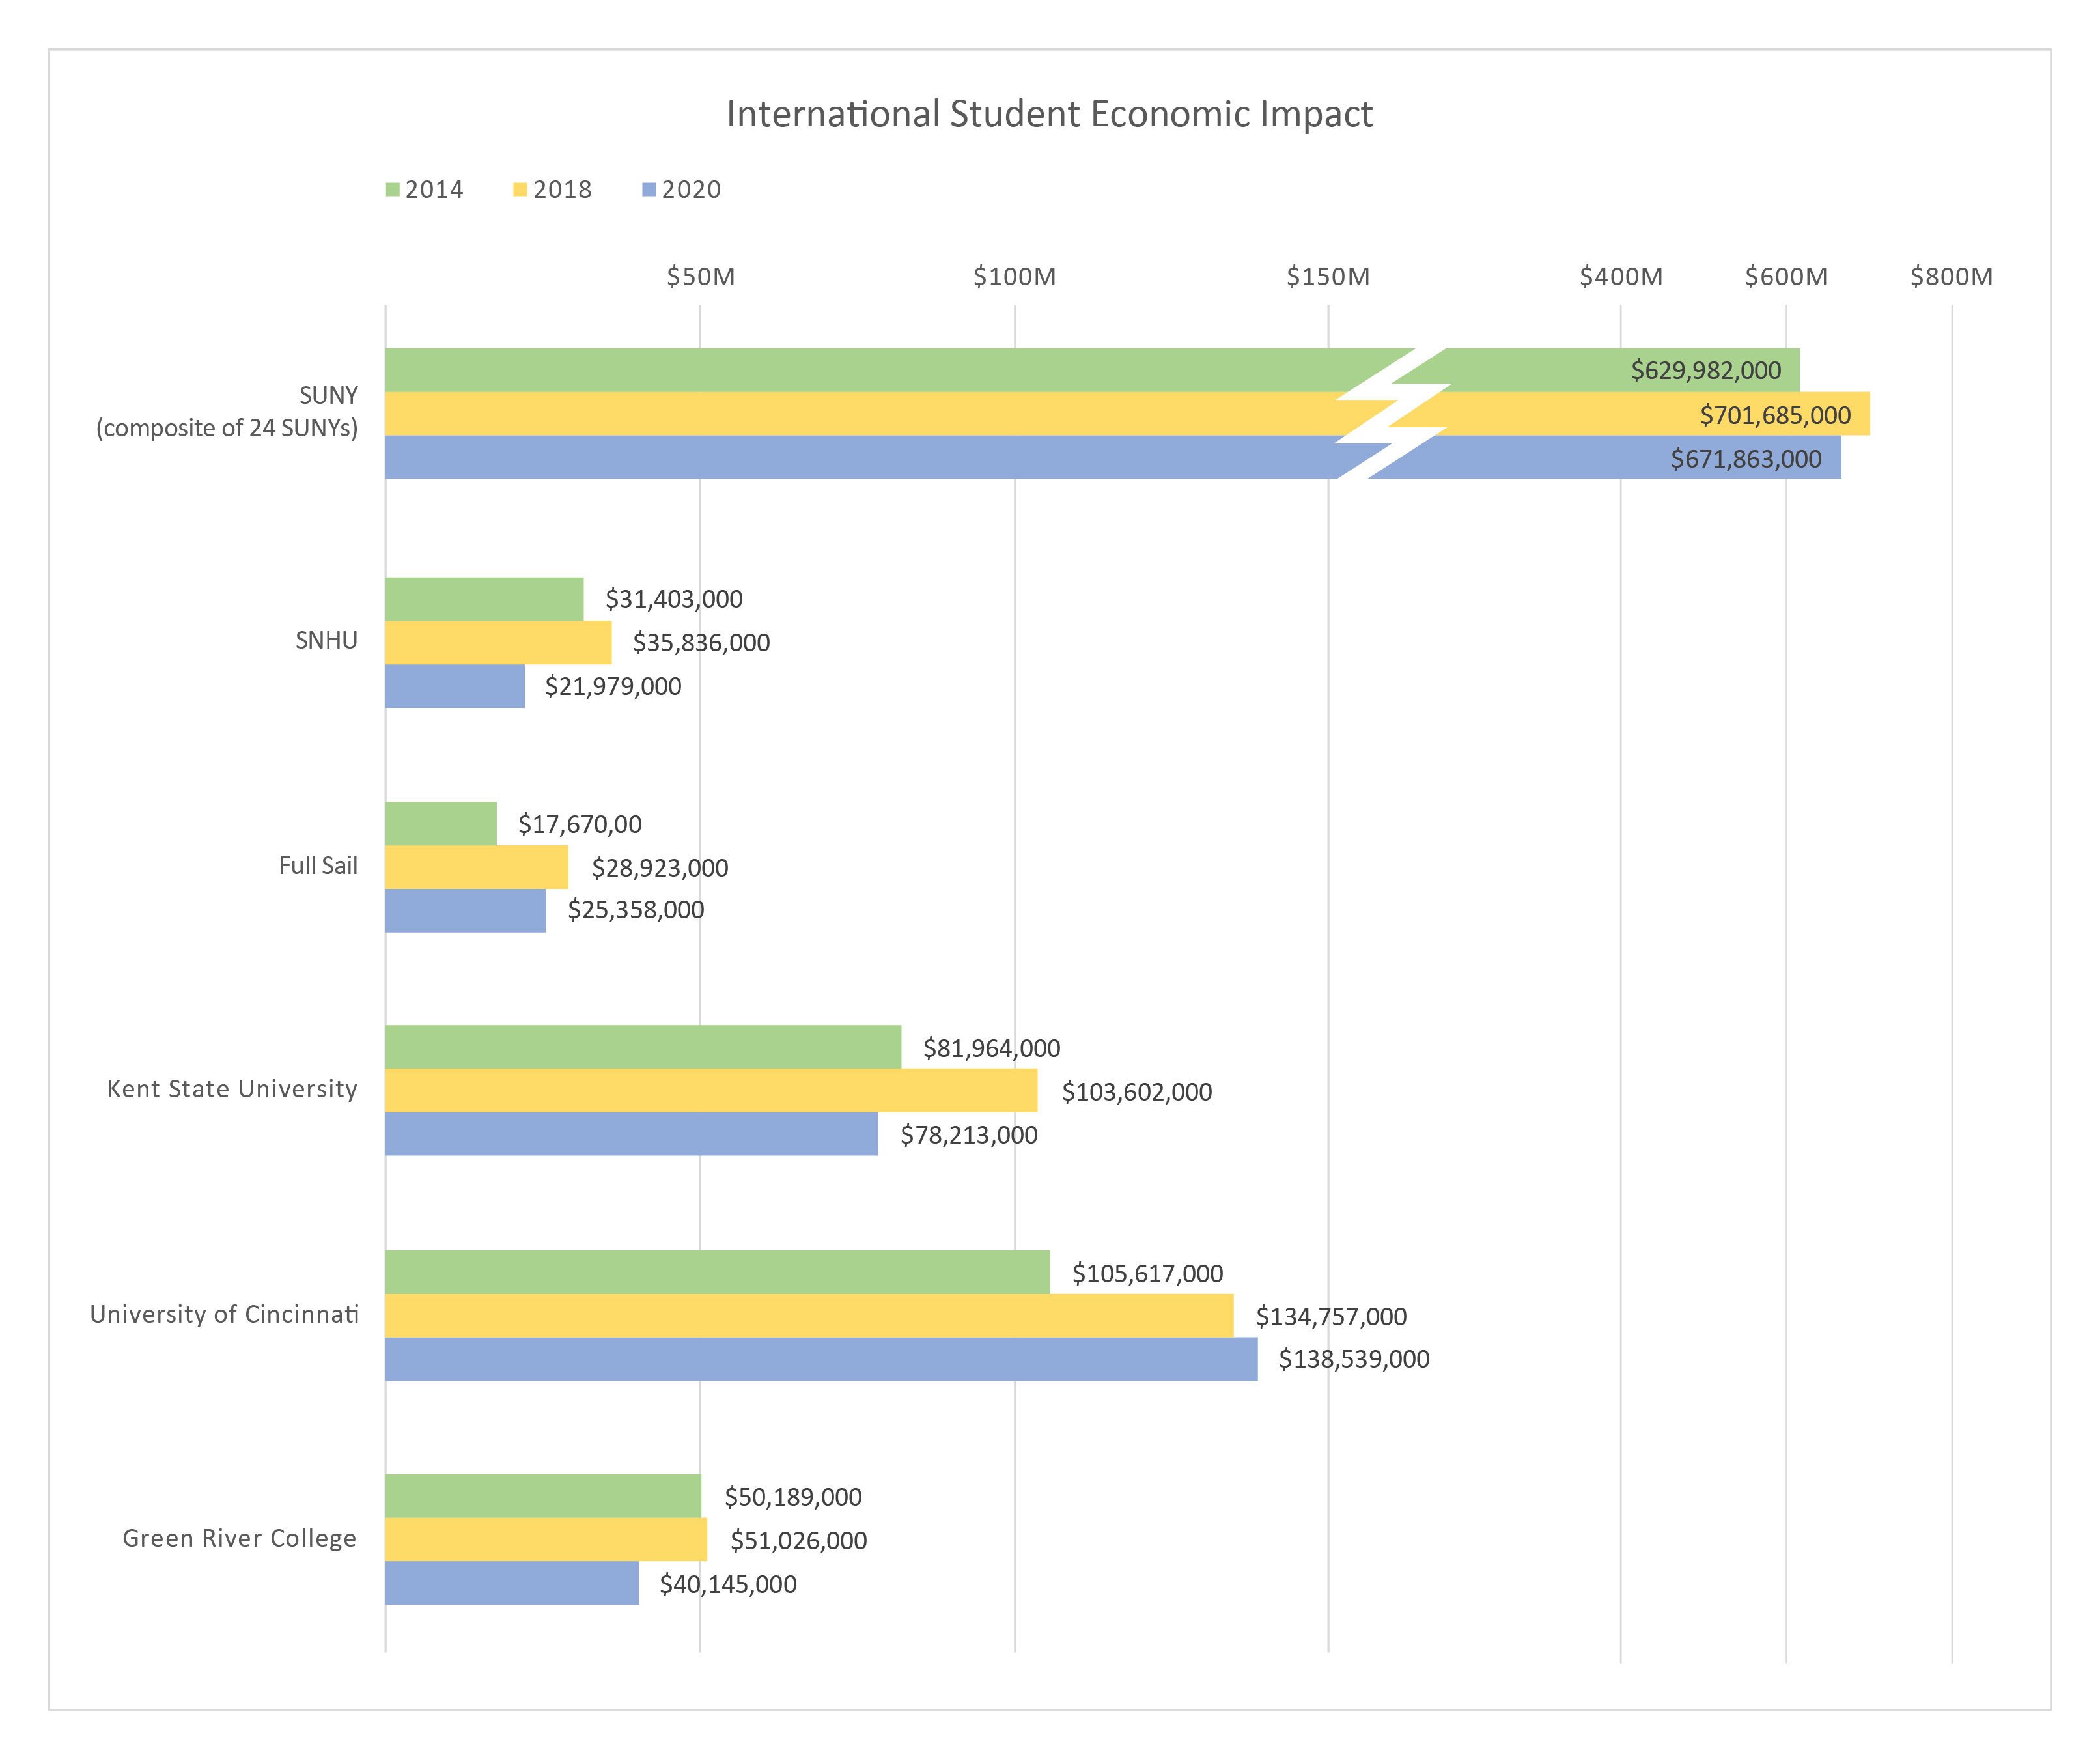Select Green River College 2014 green bar
2100x1759 pixels.
point(542,1496)
